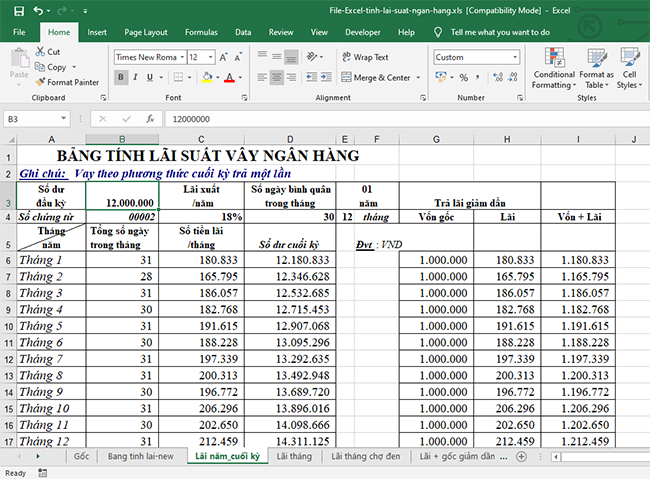The height and width of the screenshot is (479, 650).
Task: Toggle Wrap Text for the cell
Action: (363, 57)
